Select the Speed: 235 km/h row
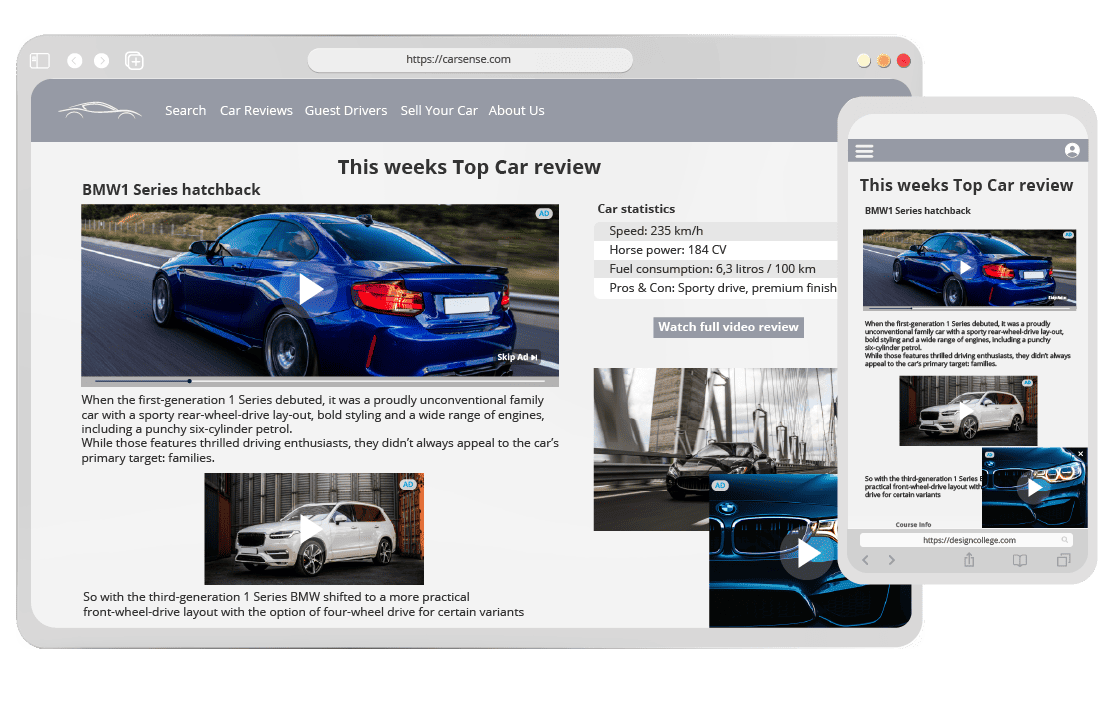1119x703 pixels. 715,231
